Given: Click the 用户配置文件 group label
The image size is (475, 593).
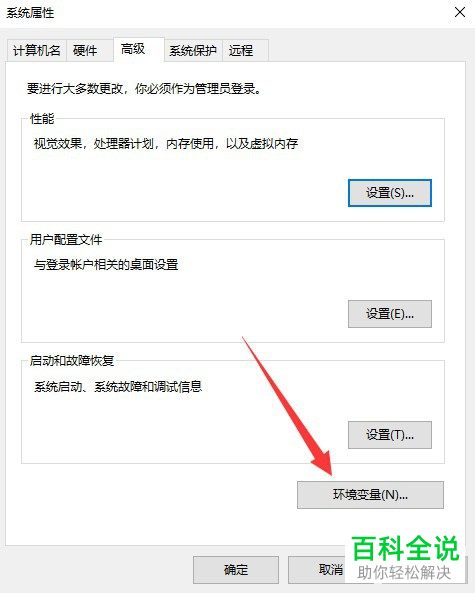Looking at the screenshot, I should pyautogui.click(x=66, y=239).
